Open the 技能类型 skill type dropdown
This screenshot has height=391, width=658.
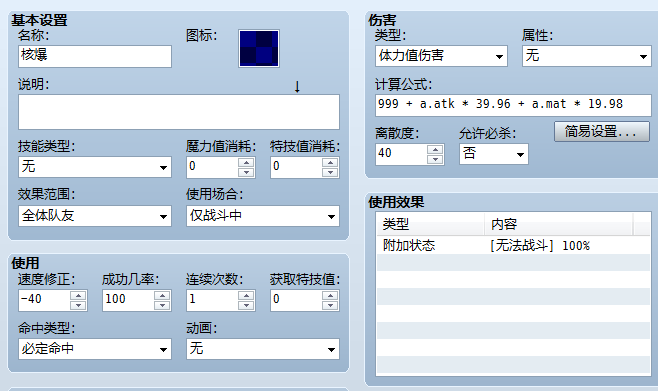point(95,167)
